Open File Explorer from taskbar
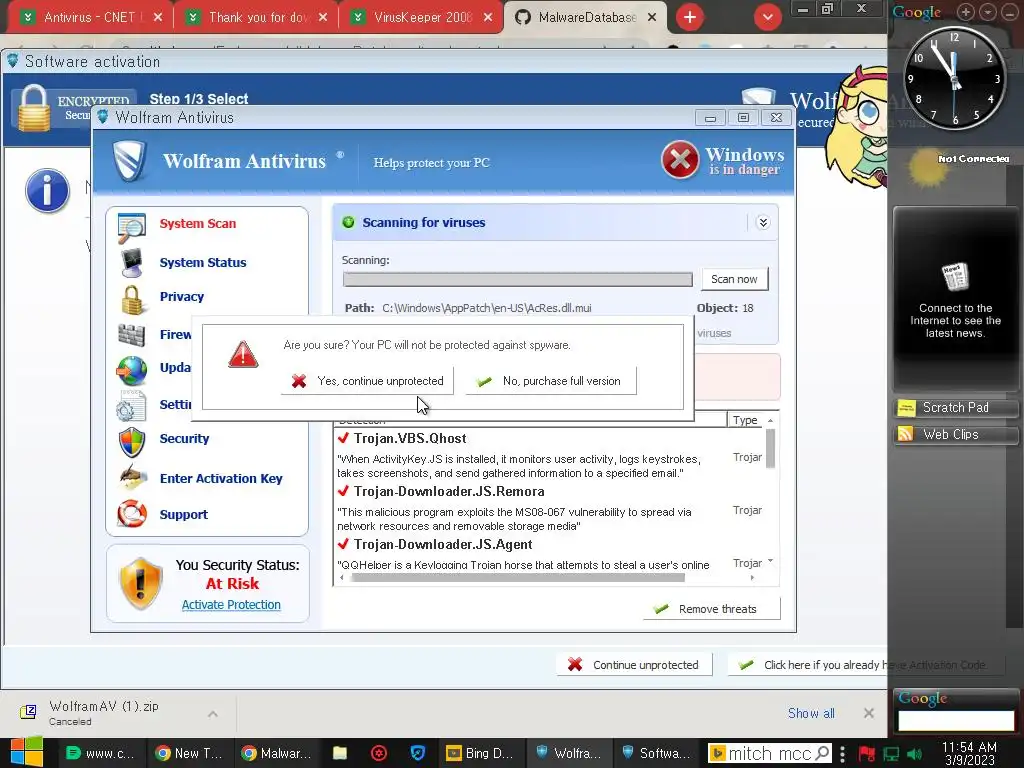 [340, 753]
